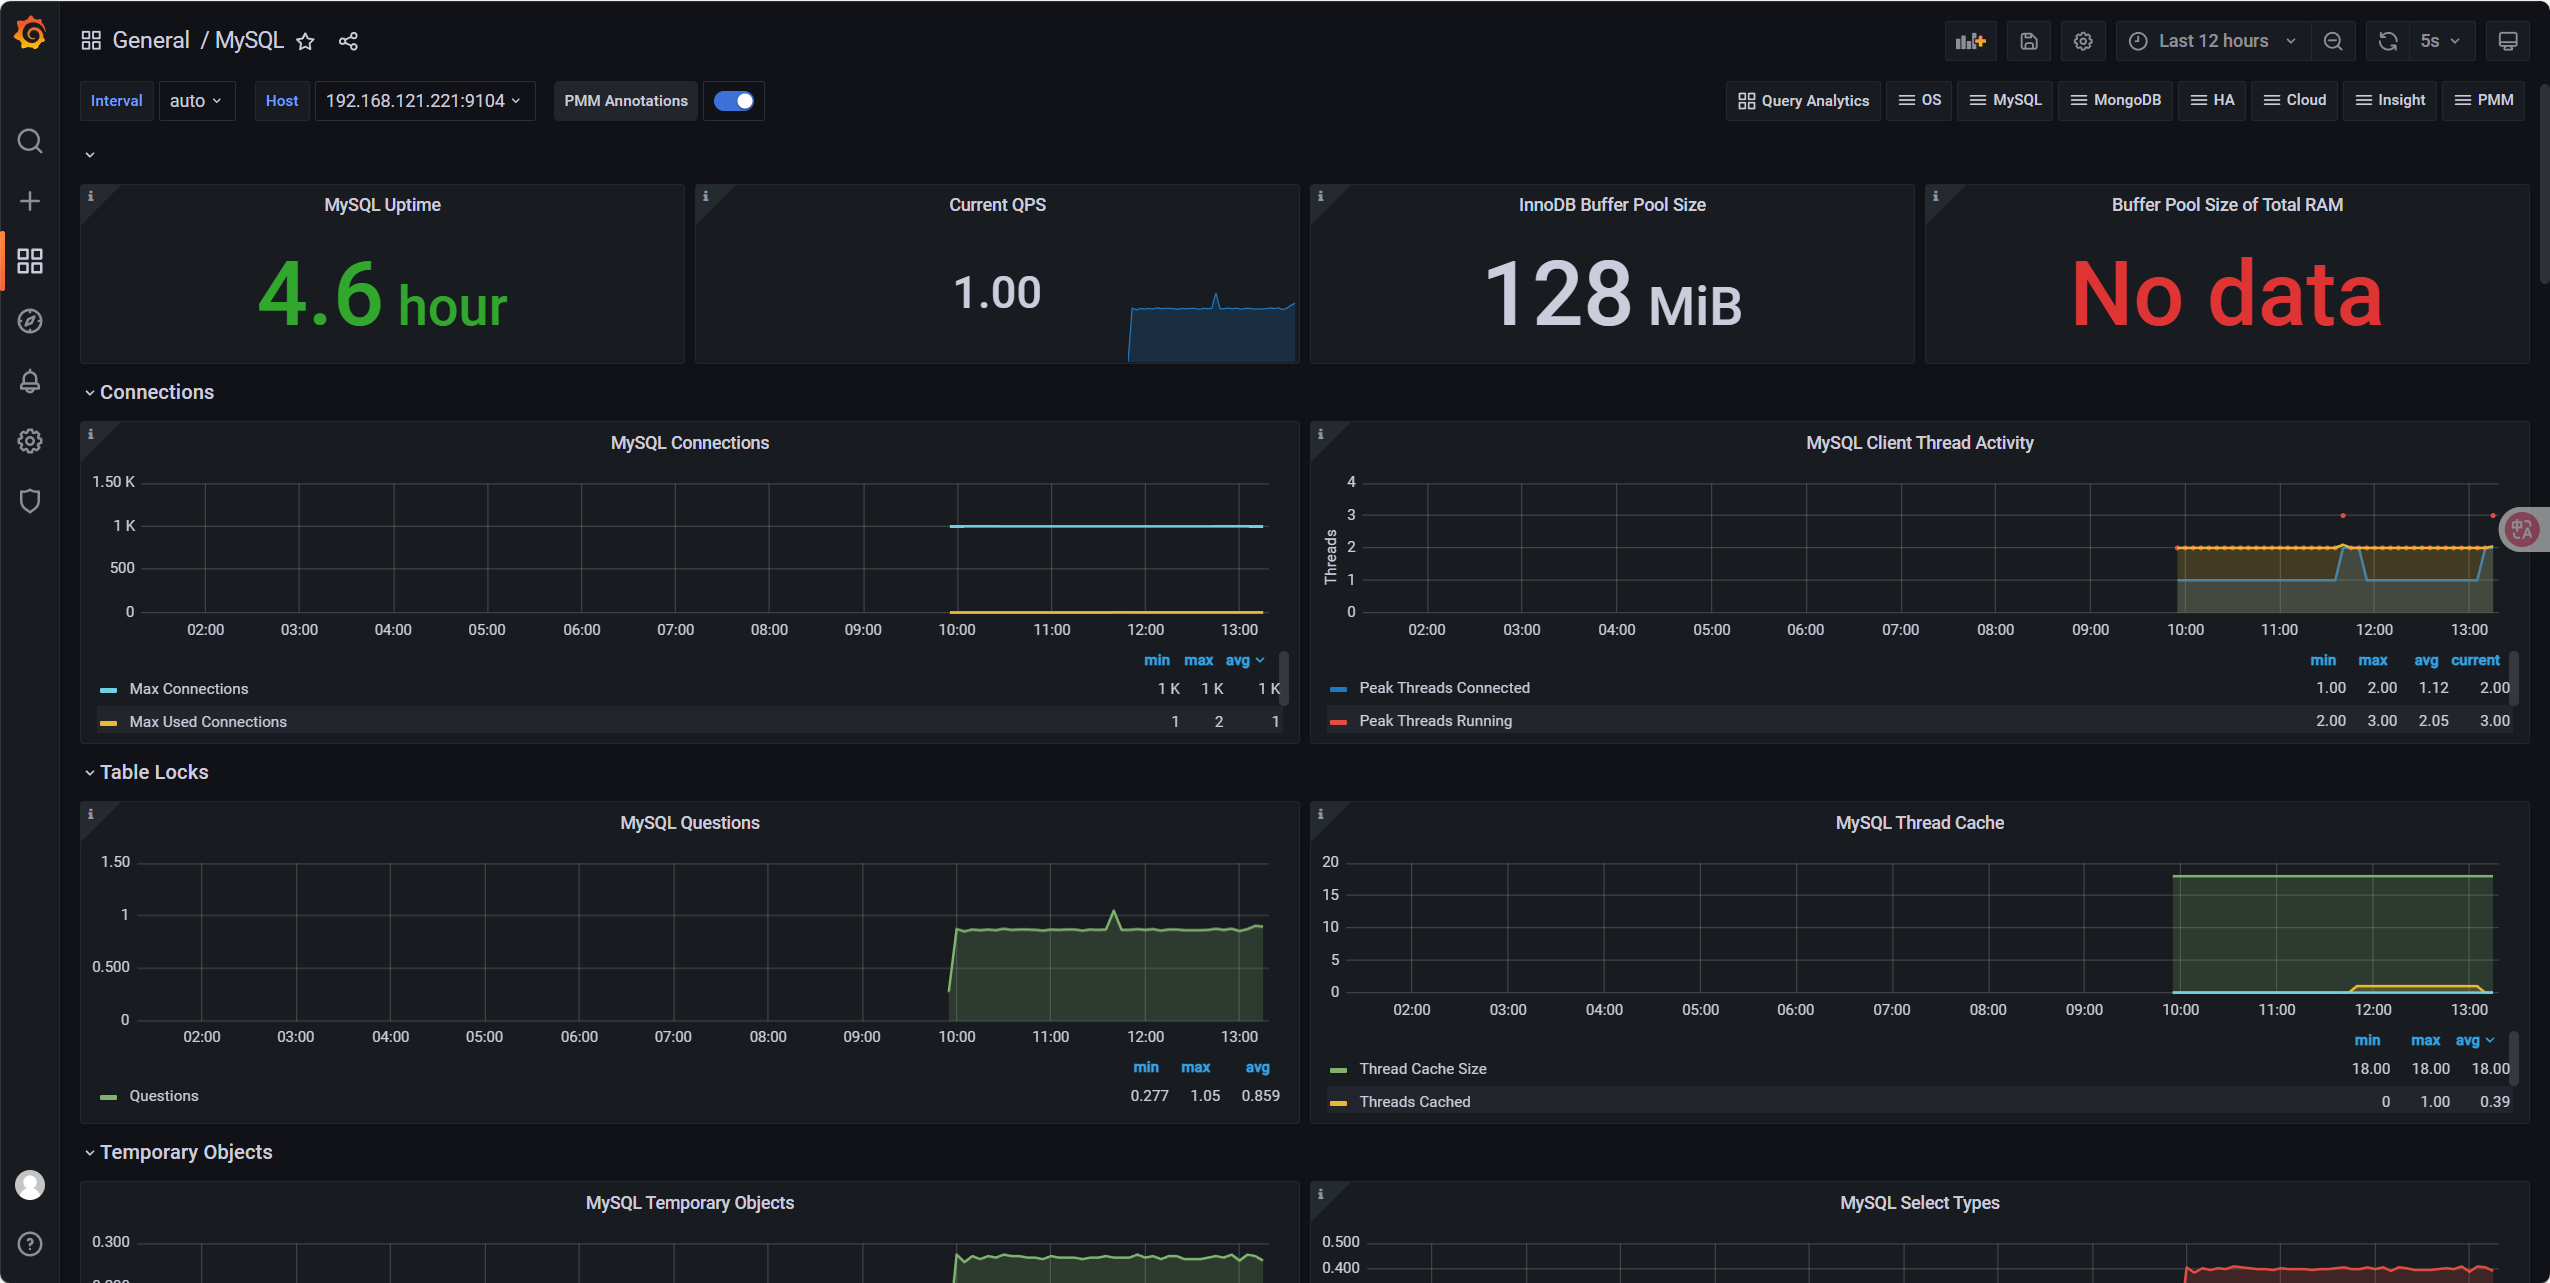Toggle Peak Threads Connected series
The image size is (2550, 1283).
coord(1444,688)
